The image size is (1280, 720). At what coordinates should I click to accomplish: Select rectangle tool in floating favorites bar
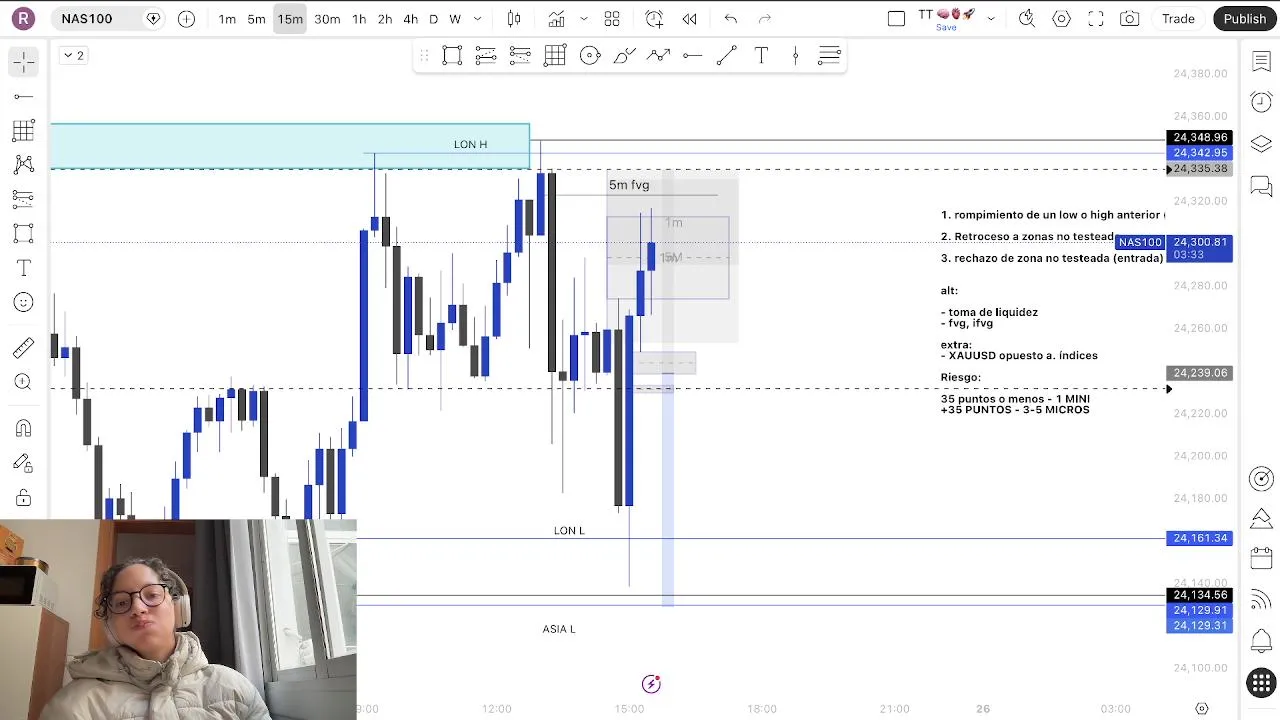pyautogui.click(x=452, y=56)
